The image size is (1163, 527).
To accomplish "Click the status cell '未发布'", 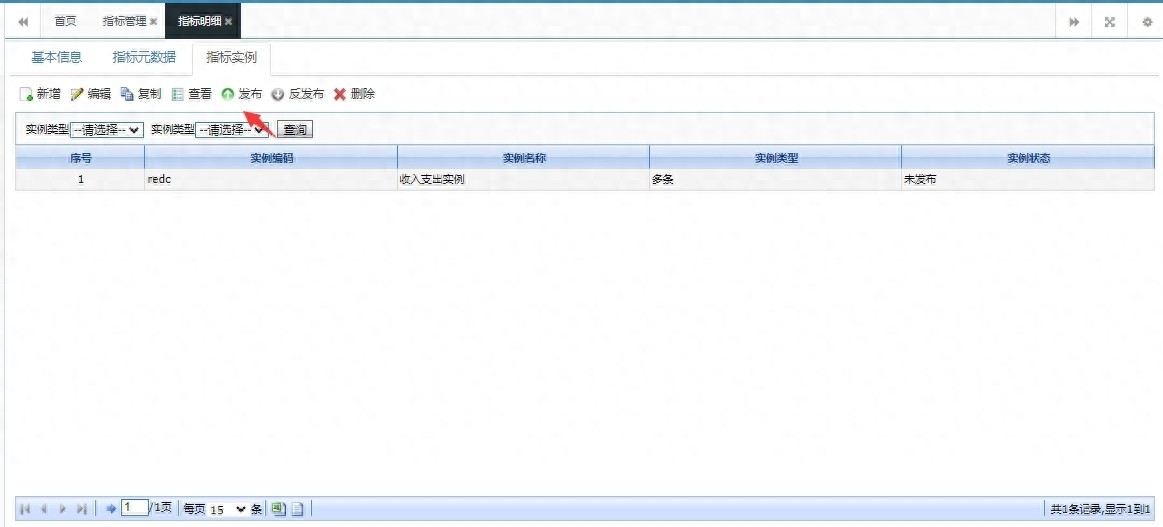I will [1028, 180].
